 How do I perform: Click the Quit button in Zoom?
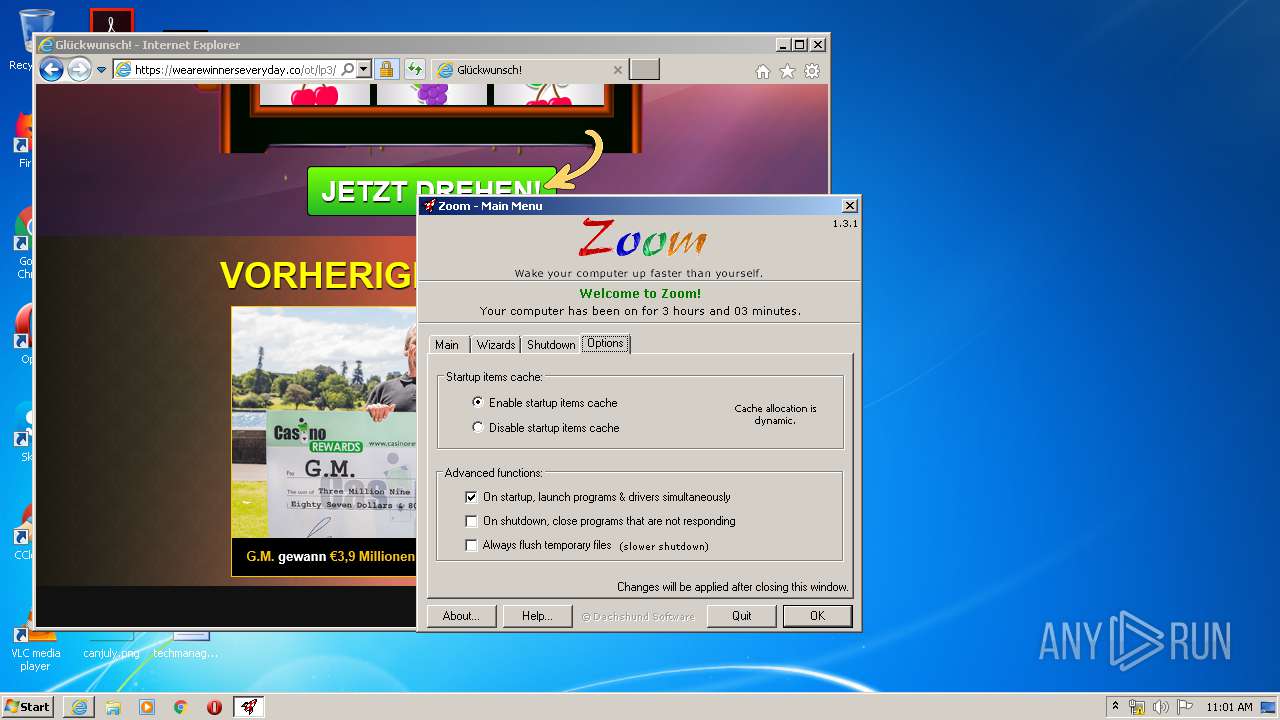741,616
